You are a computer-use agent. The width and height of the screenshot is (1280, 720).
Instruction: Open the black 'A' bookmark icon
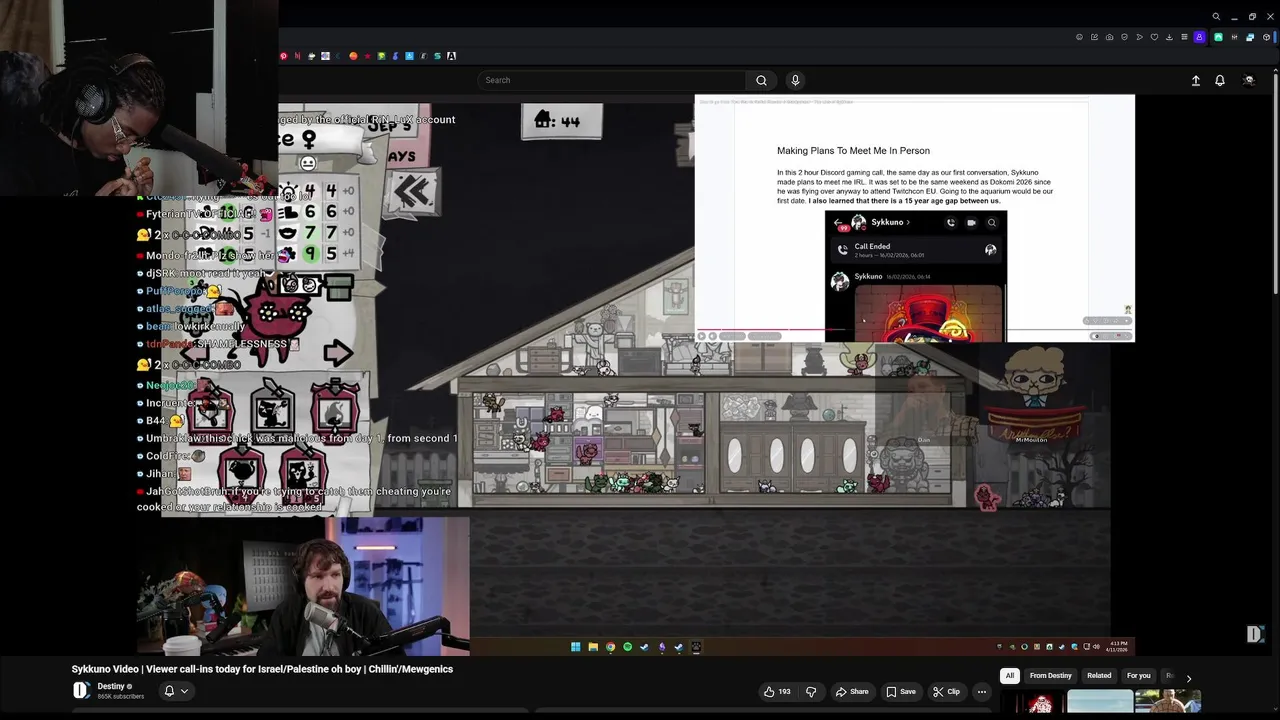coord(452,56)
